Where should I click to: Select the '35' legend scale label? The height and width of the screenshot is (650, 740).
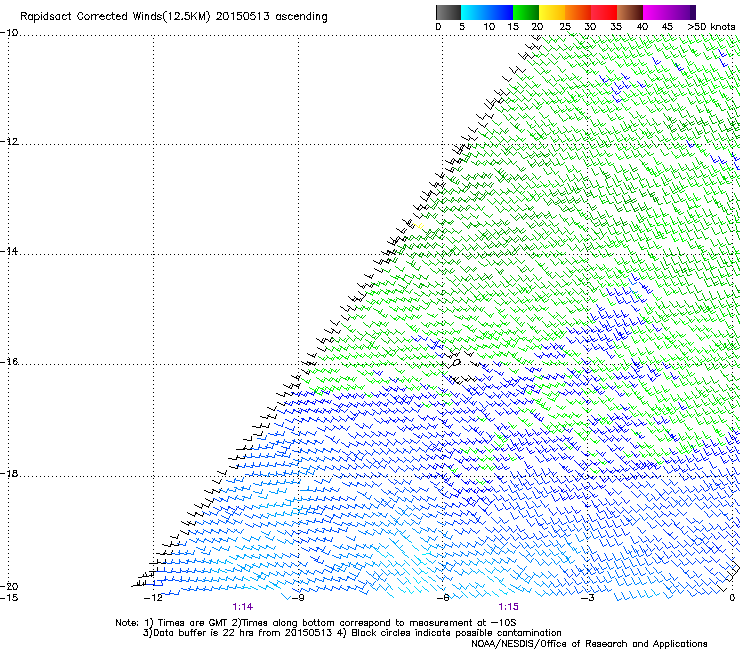616,27
